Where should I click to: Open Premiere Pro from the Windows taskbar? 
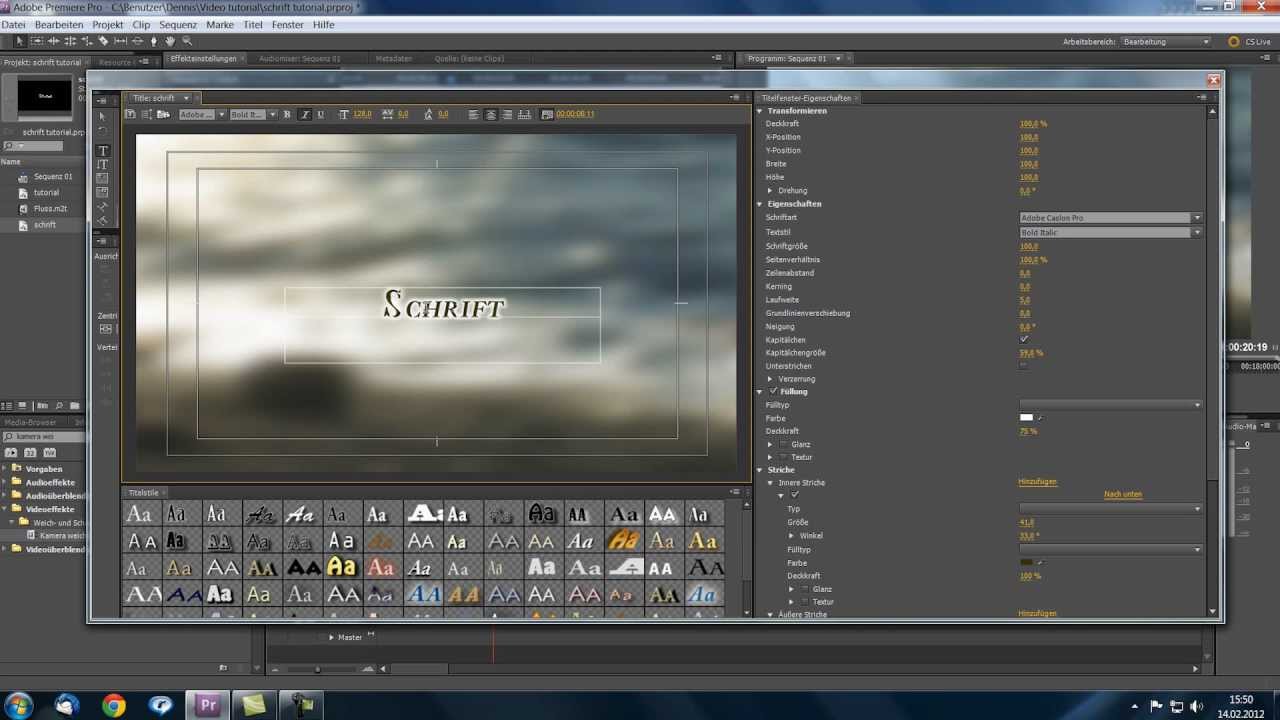tap(208, 705)
